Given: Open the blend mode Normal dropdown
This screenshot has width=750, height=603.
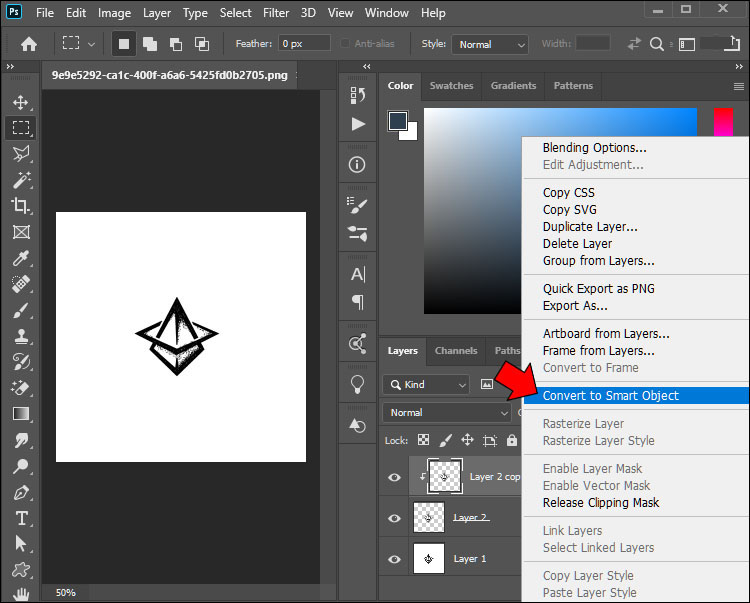Looking at the screenshot, I should [x=447, y=412].
